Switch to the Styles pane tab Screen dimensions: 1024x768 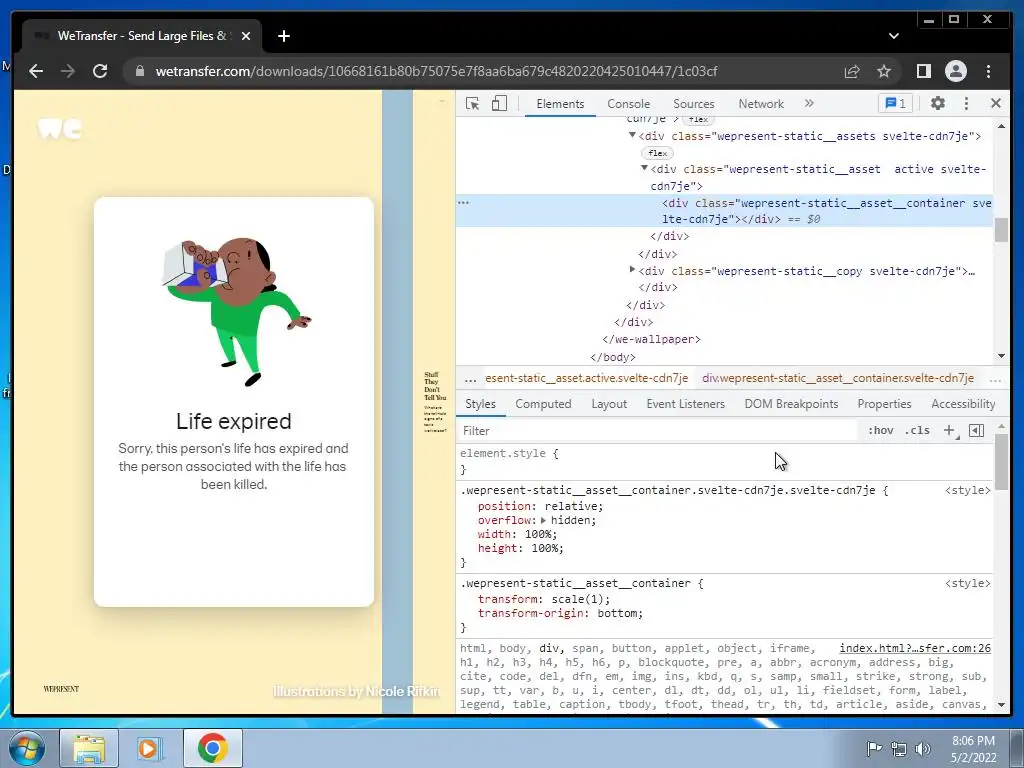pos(481,404)
